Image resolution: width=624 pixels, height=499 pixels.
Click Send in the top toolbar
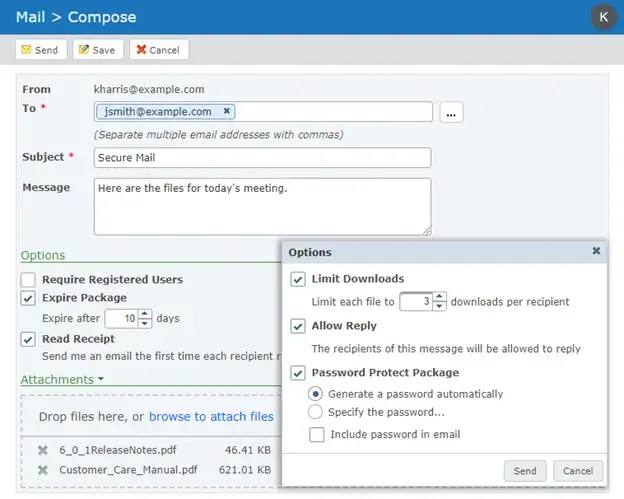pyautogui.click(x=39, y=50)
